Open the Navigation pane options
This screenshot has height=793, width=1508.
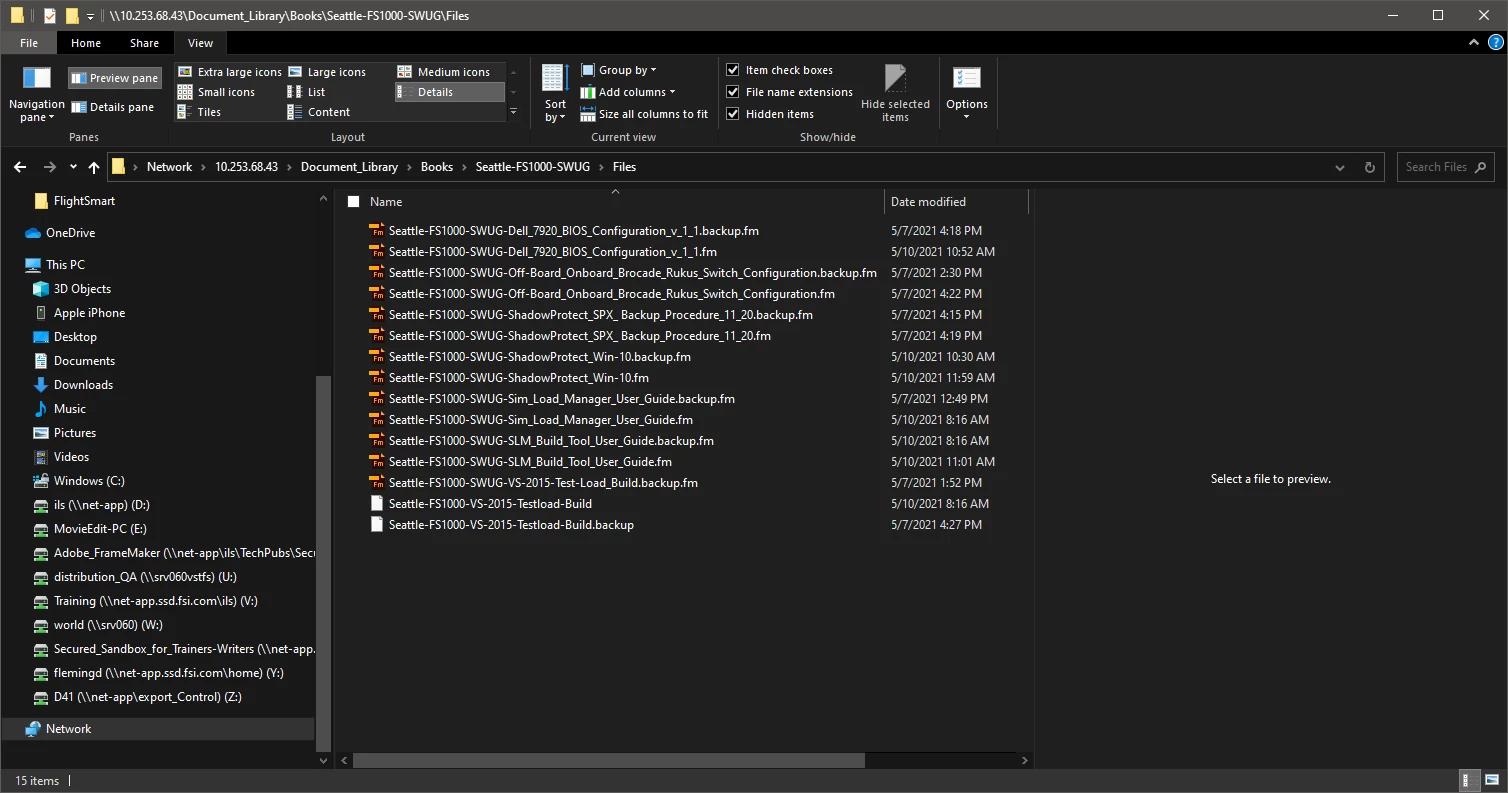[x=36, y=94]
